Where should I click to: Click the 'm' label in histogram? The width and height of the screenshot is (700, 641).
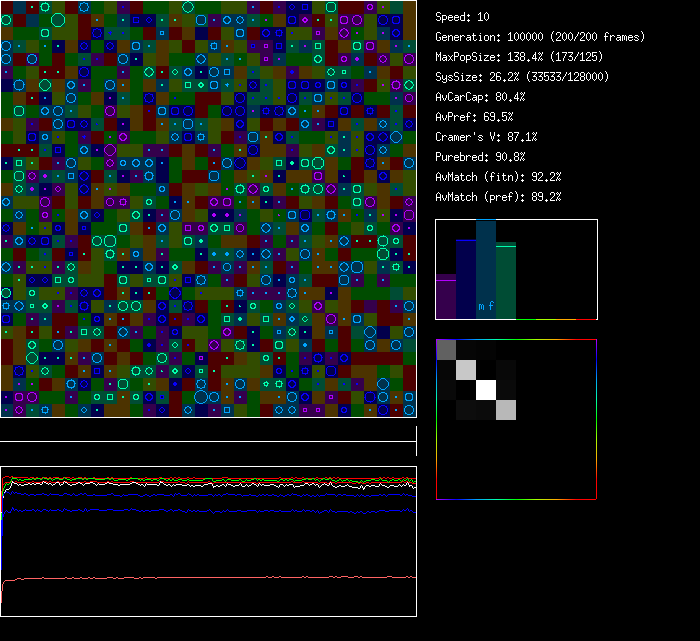click(x=481, y=306)
